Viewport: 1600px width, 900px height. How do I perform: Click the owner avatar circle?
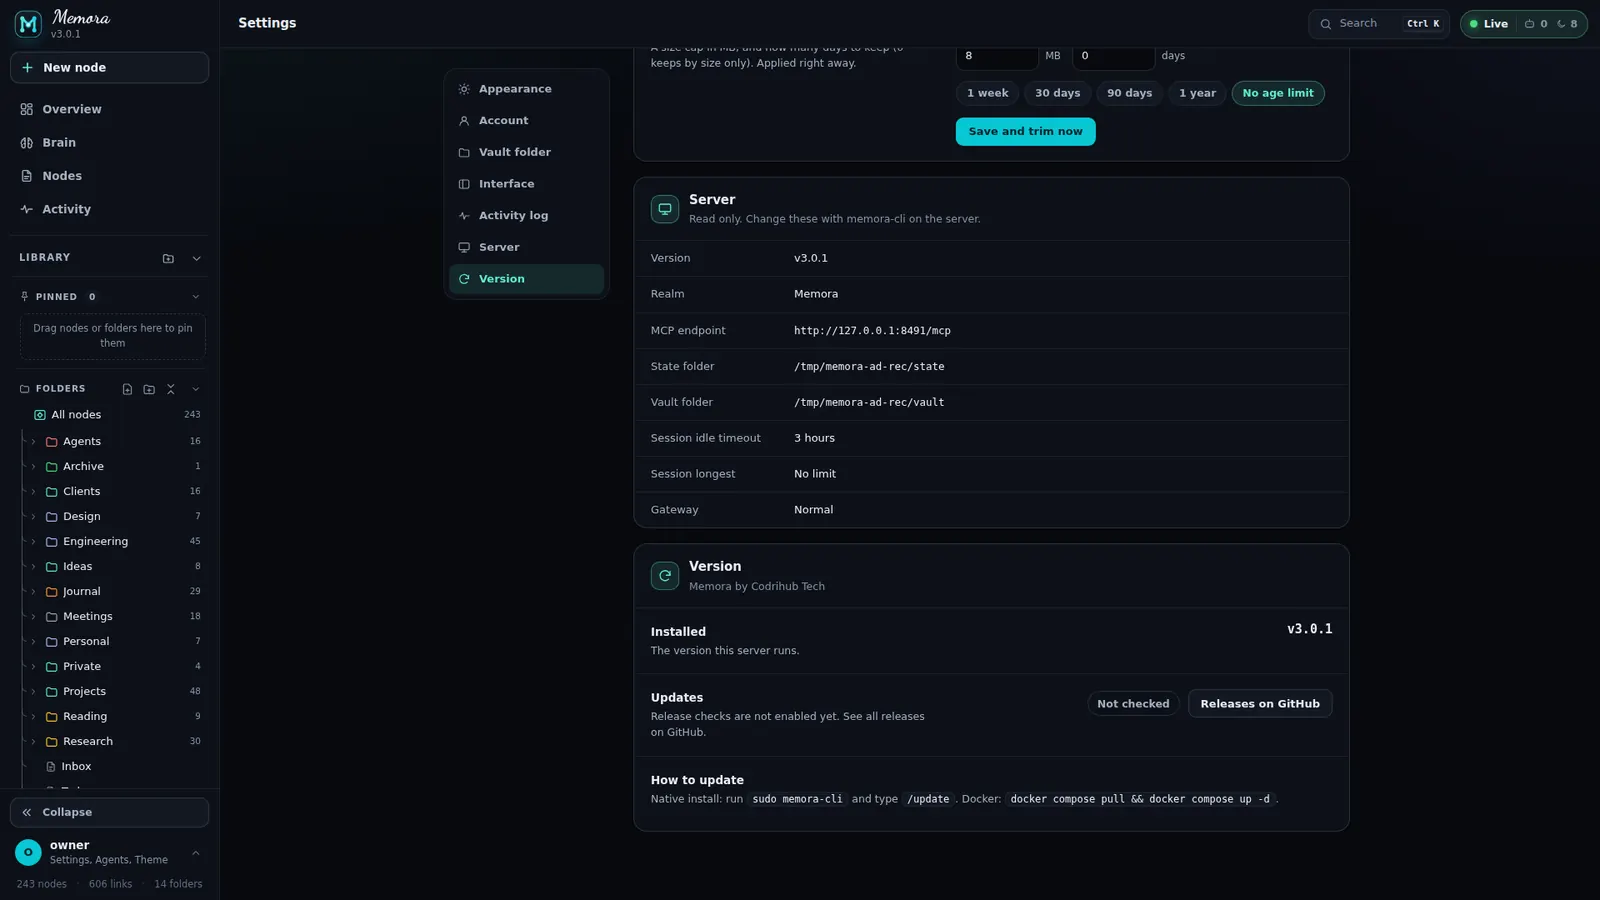(x=28, y=852)
